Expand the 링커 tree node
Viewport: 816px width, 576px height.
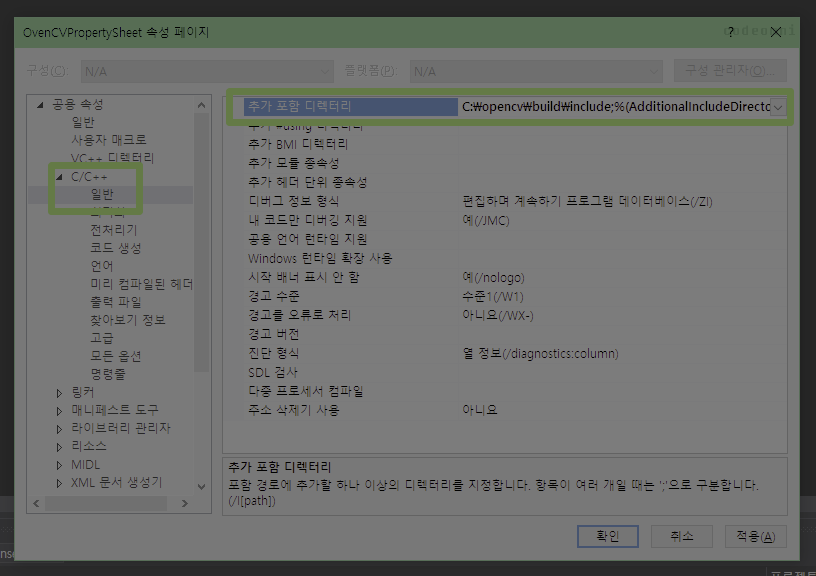59,393
